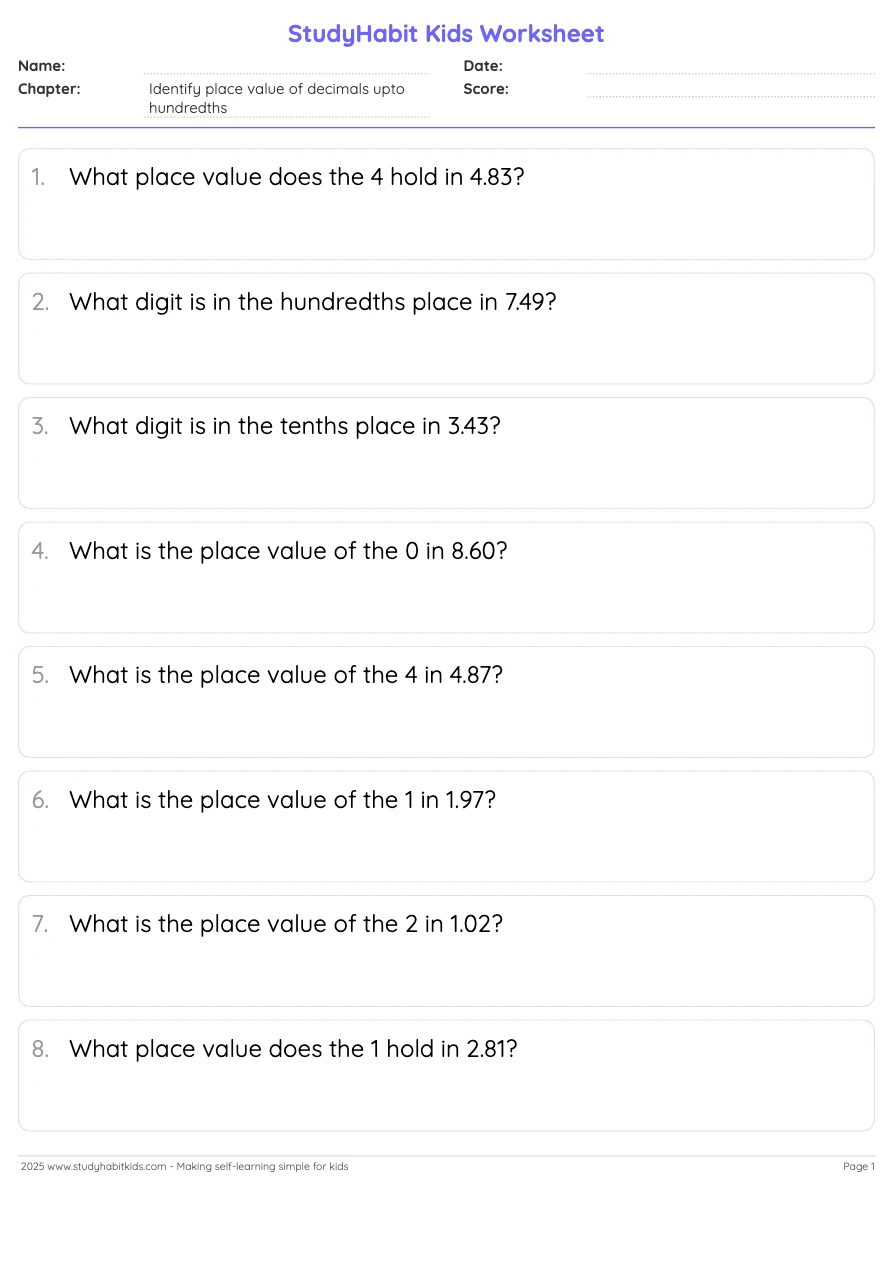The image size is (892, 1262).
Task: Click the Score label
Action: pos(486,89)
